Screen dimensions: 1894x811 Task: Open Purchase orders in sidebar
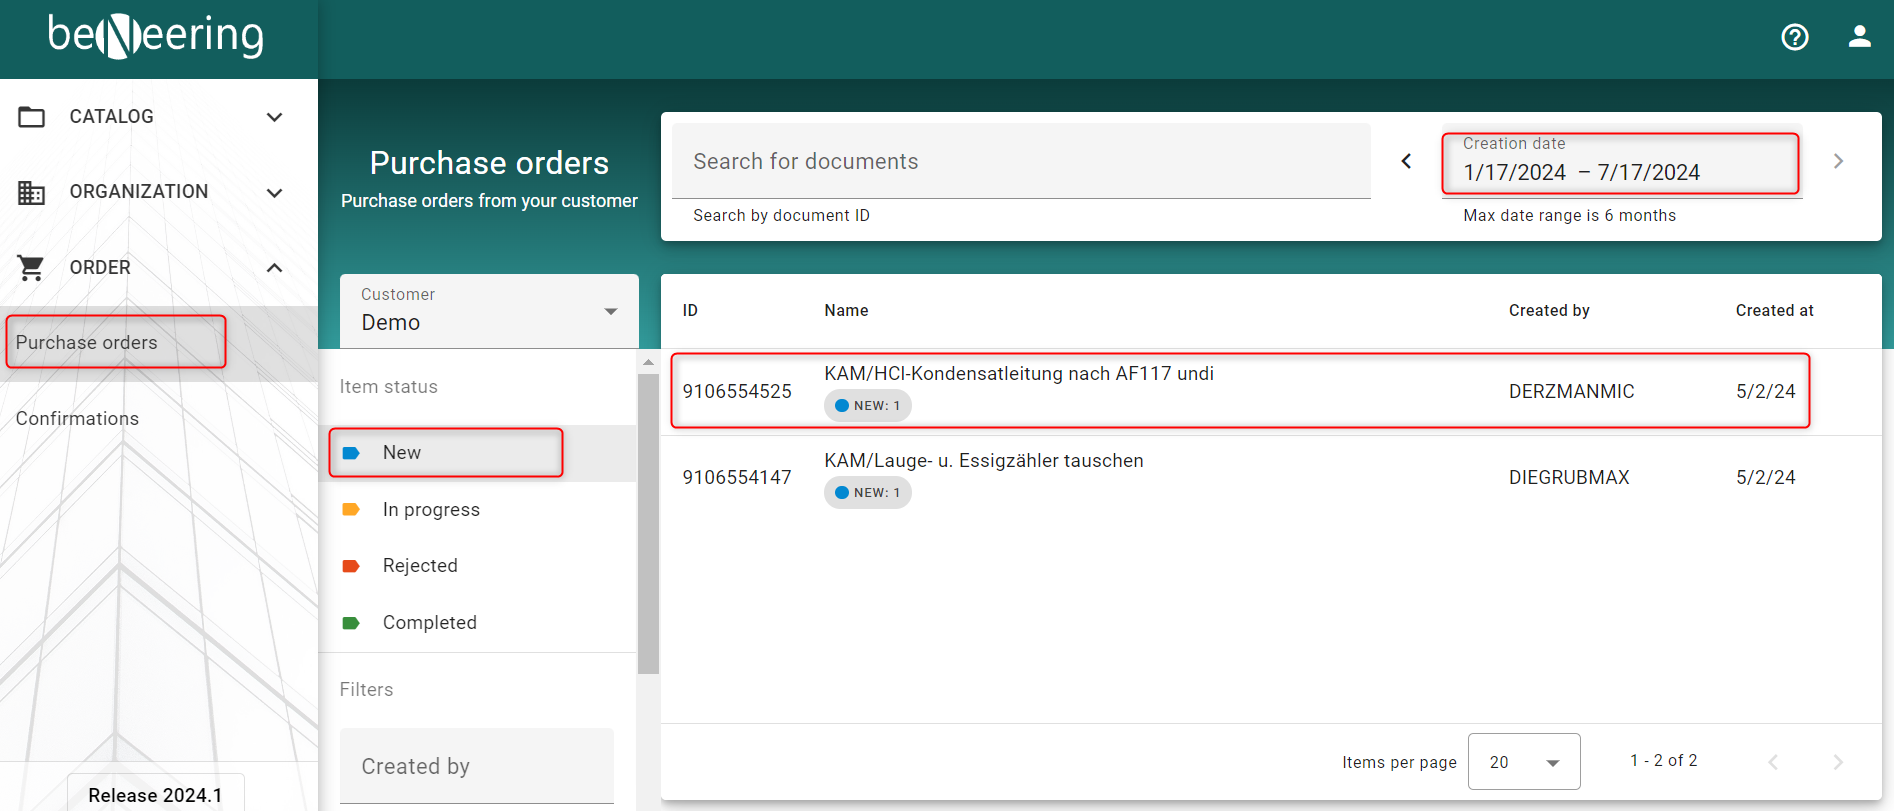pos(87,343)
